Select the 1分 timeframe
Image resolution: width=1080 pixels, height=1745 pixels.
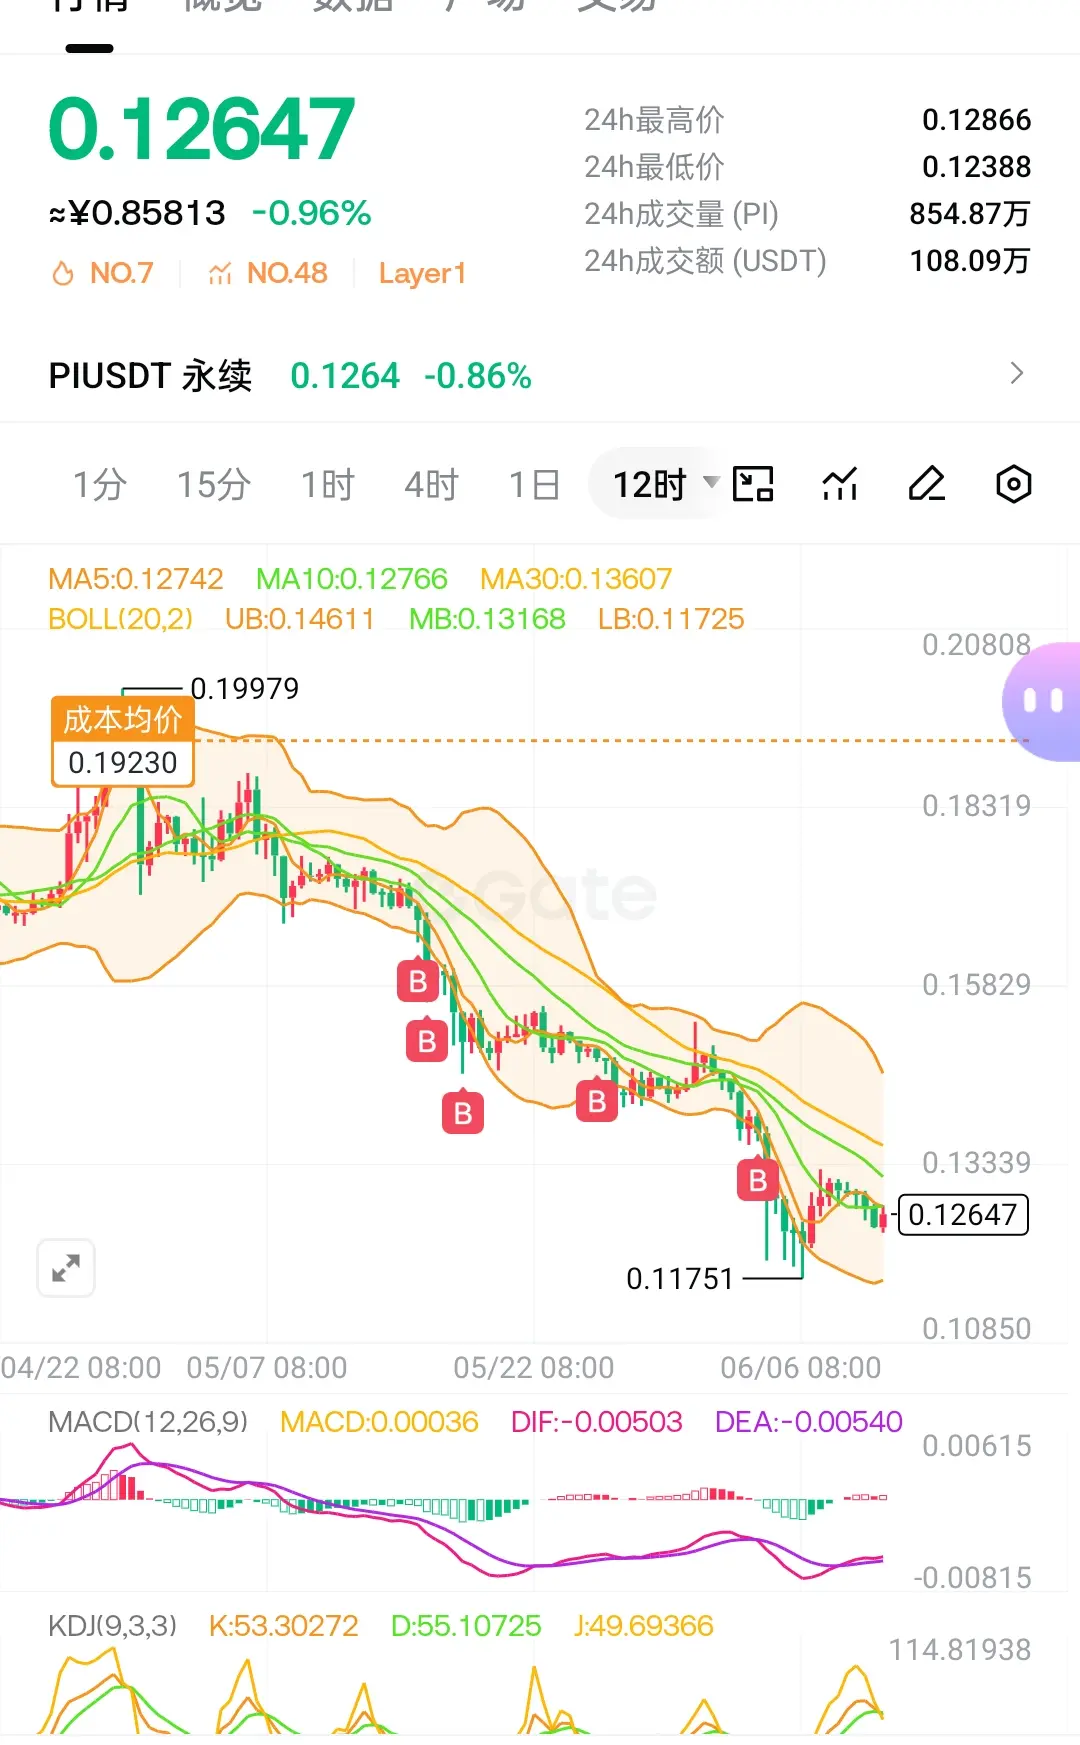pyautogui.click(x=100, y=485)
